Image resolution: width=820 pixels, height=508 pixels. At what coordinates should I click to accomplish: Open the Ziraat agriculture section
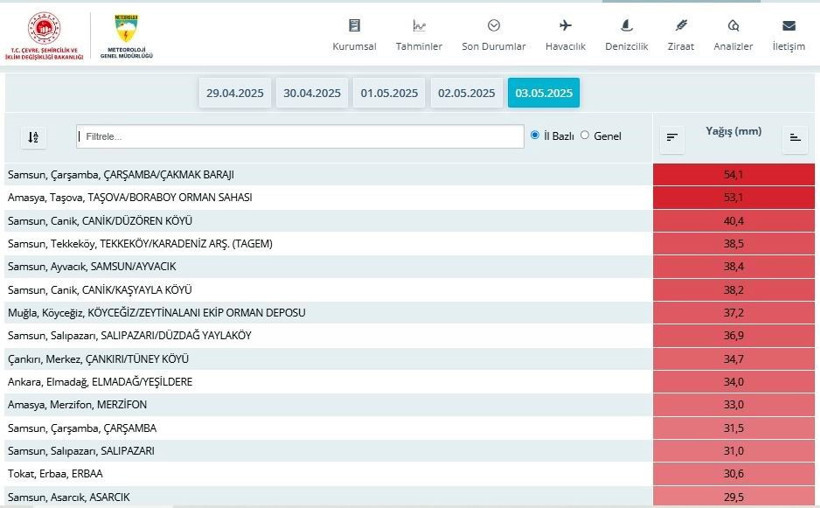pos(681,35)
